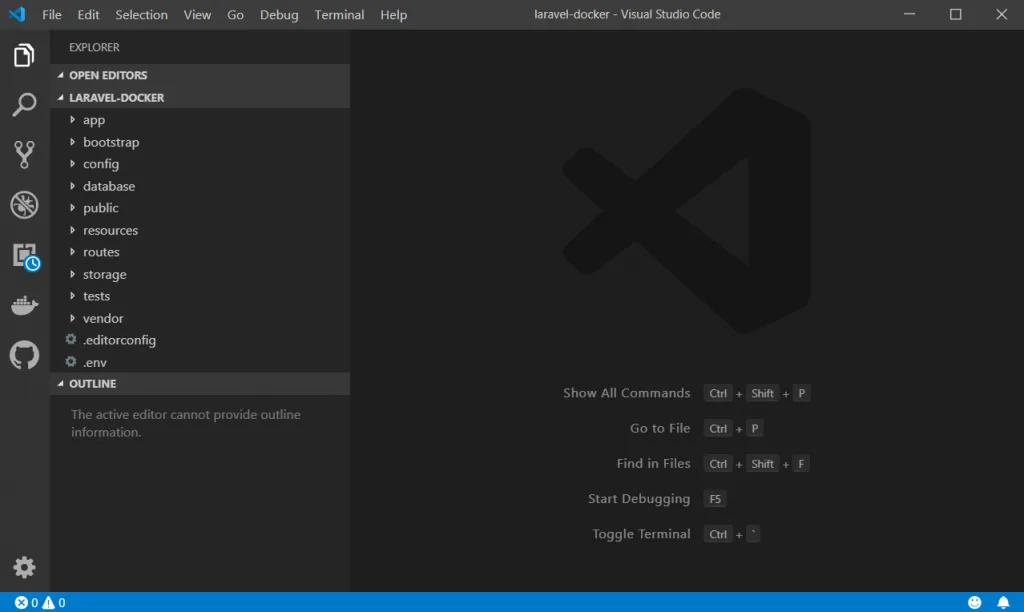Open the File menu
The height and width of the screenshot is (612, 1024).
[x=52, y=14]
